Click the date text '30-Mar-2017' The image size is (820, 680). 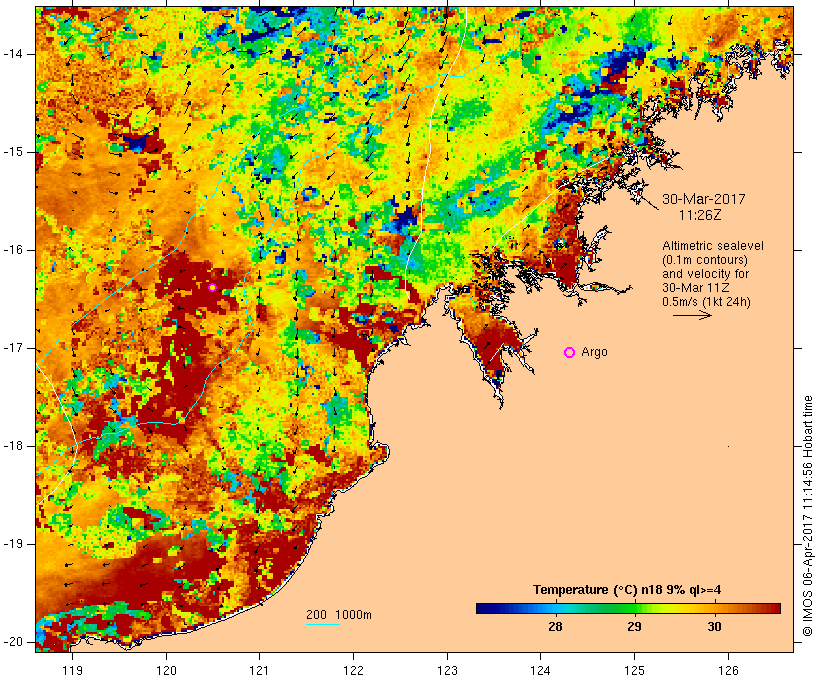click(x=704, y=199)
